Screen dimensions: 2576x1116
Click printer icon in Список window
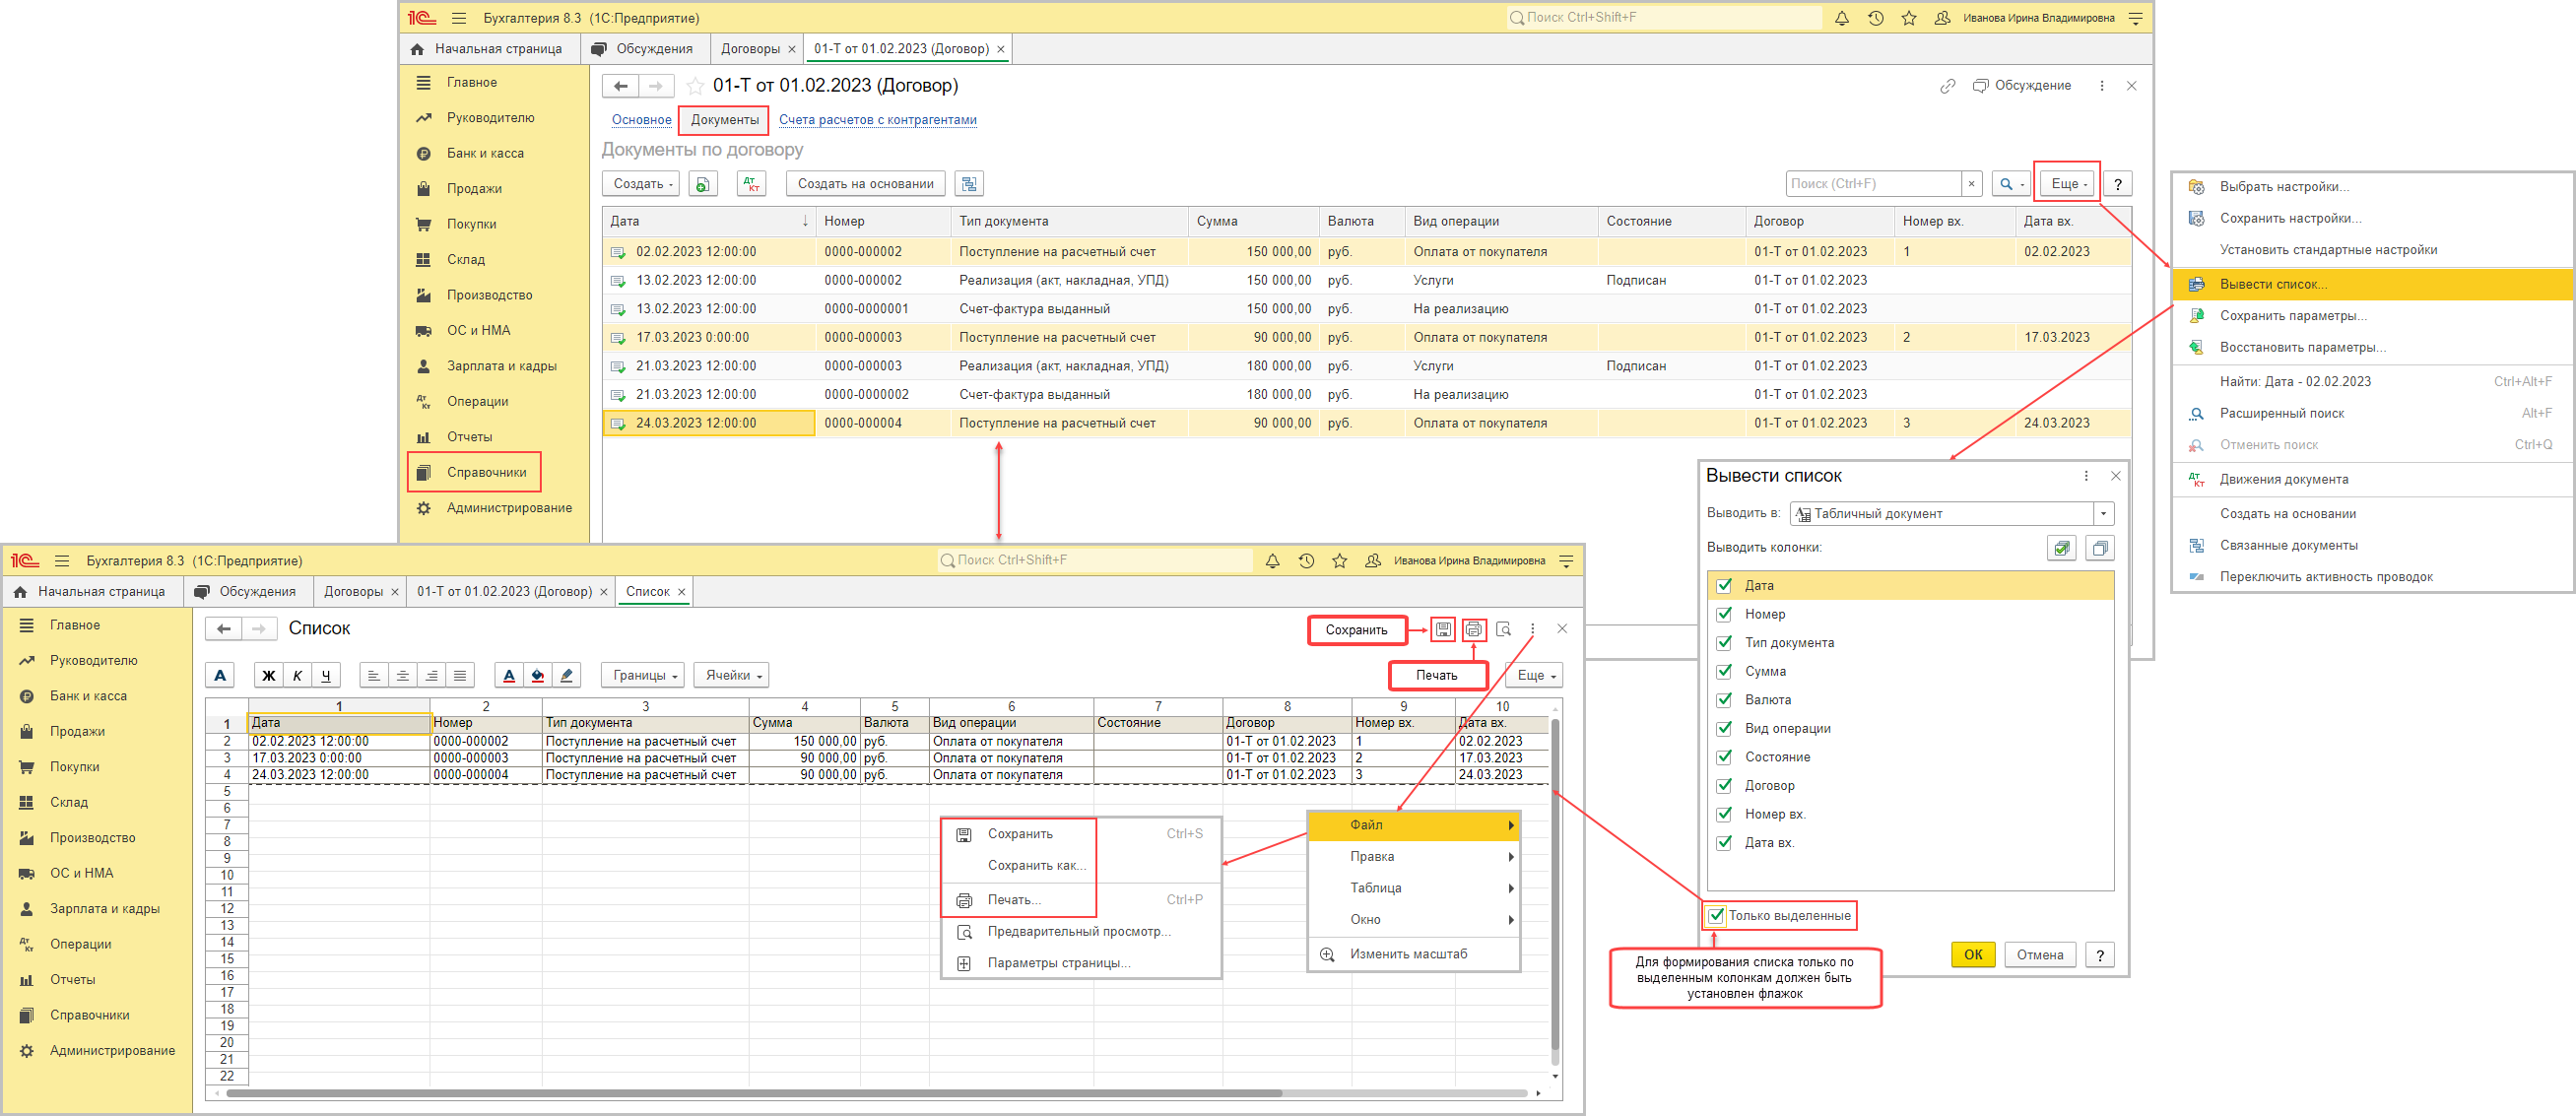point(1473,630)
